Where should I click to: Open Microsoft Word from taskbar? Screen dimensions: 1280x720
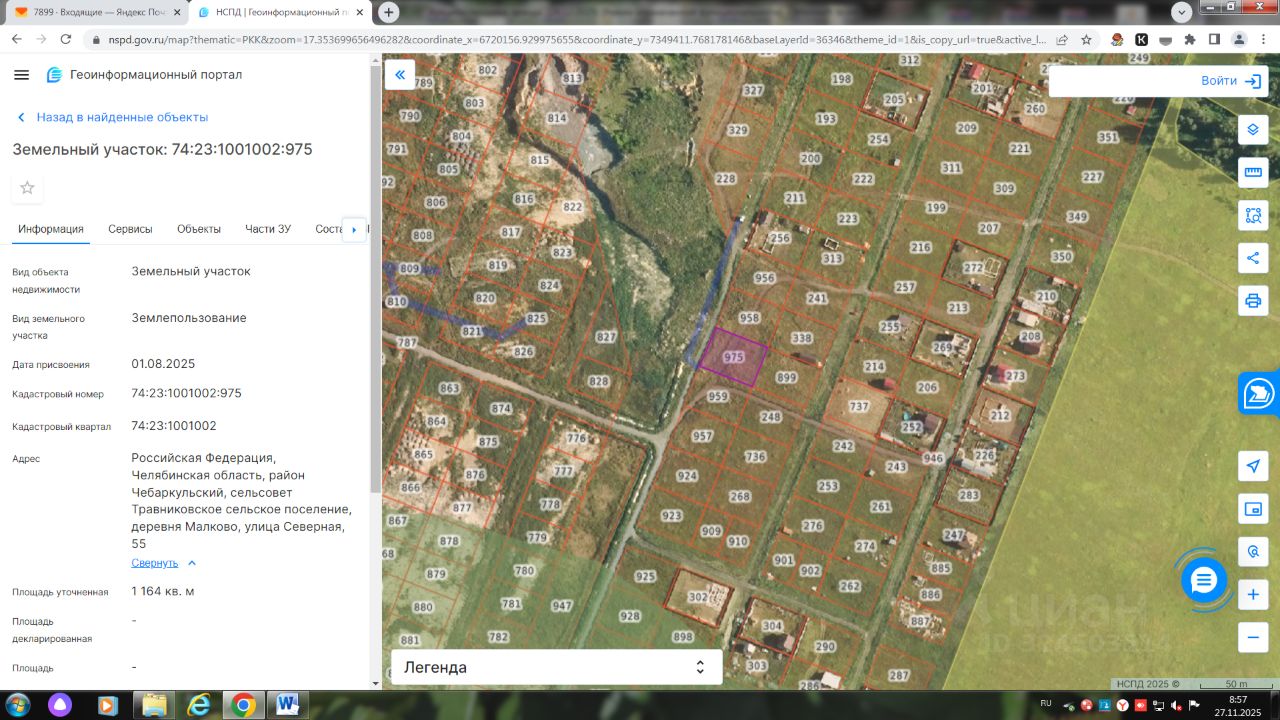point(288,705)
